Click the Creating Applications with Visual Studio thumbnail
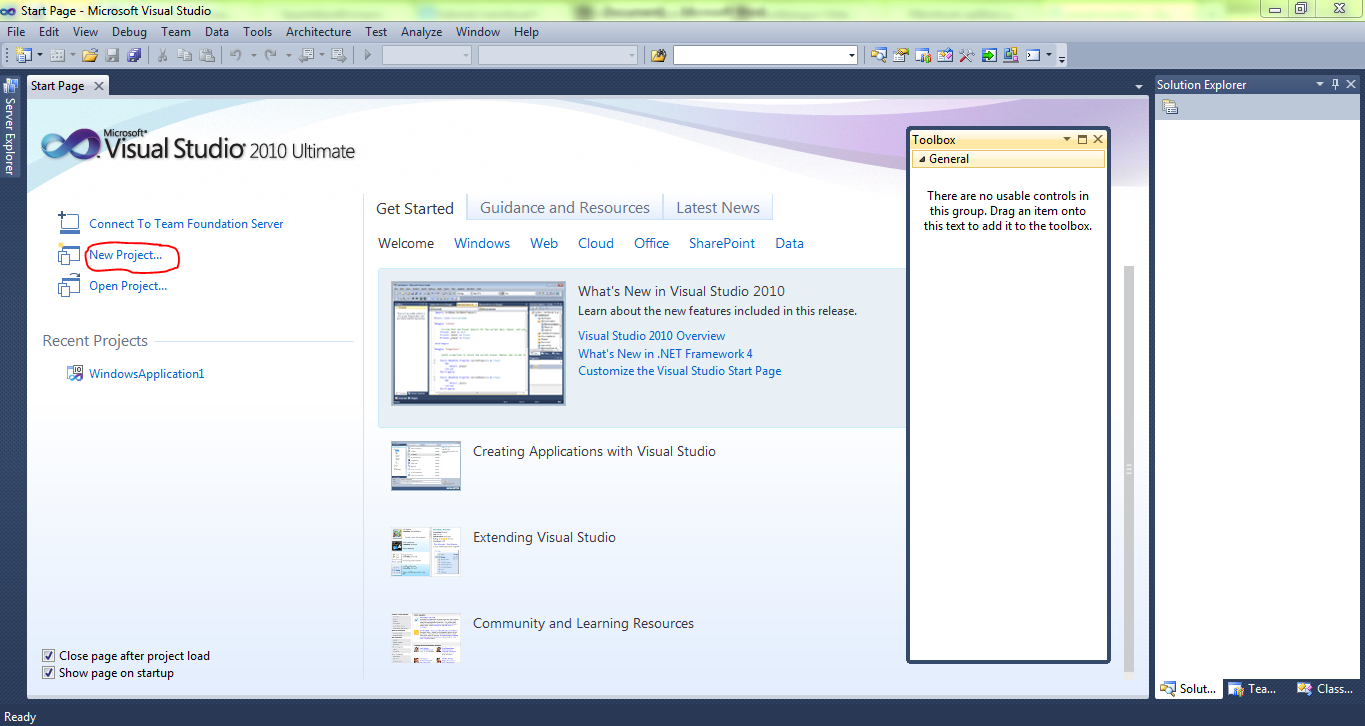This screenshot has width=1365, height=726. (426, 466)
